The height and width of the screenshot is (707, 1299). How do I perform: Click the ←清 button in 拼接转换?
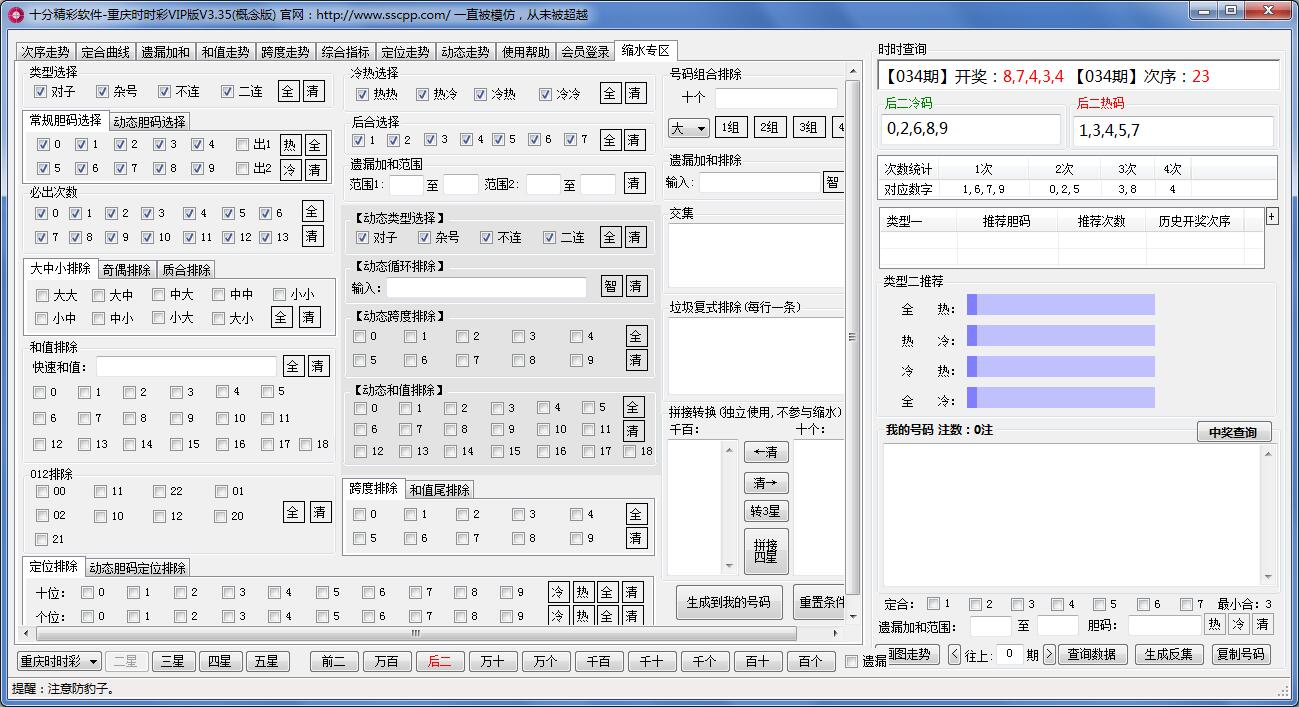point(766,452)
